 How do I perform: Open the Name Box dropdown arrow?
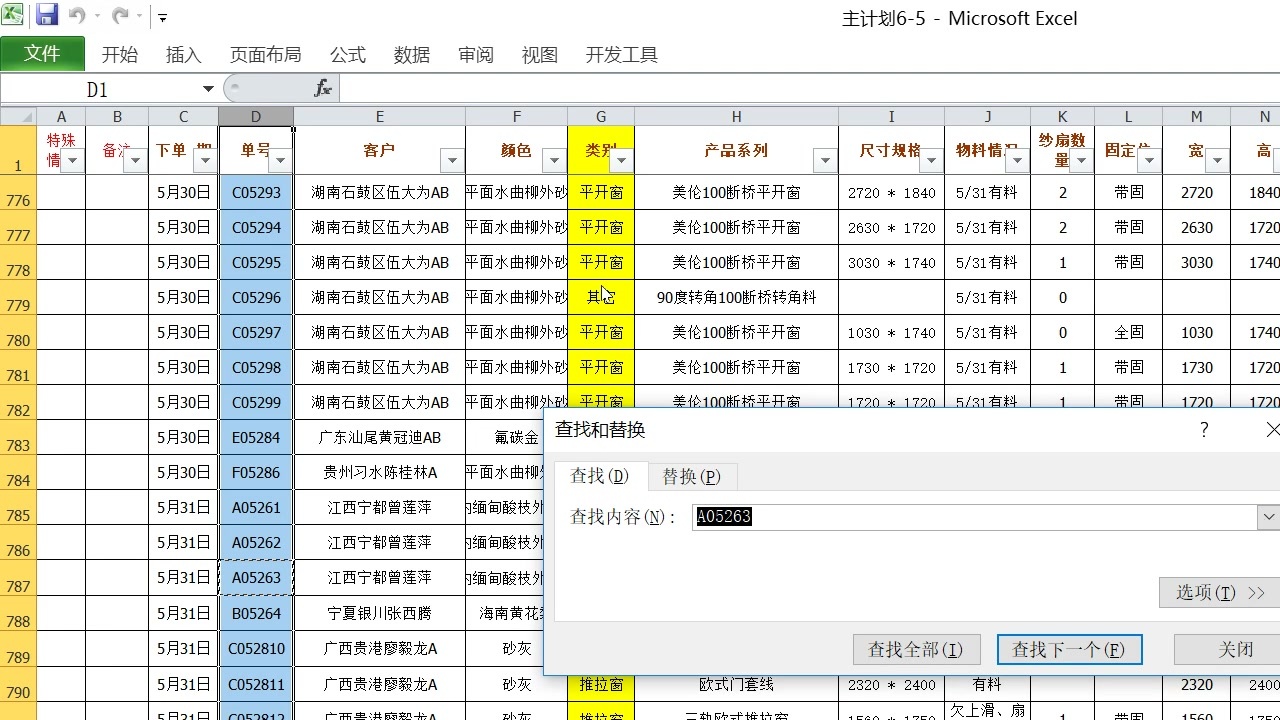208,89
